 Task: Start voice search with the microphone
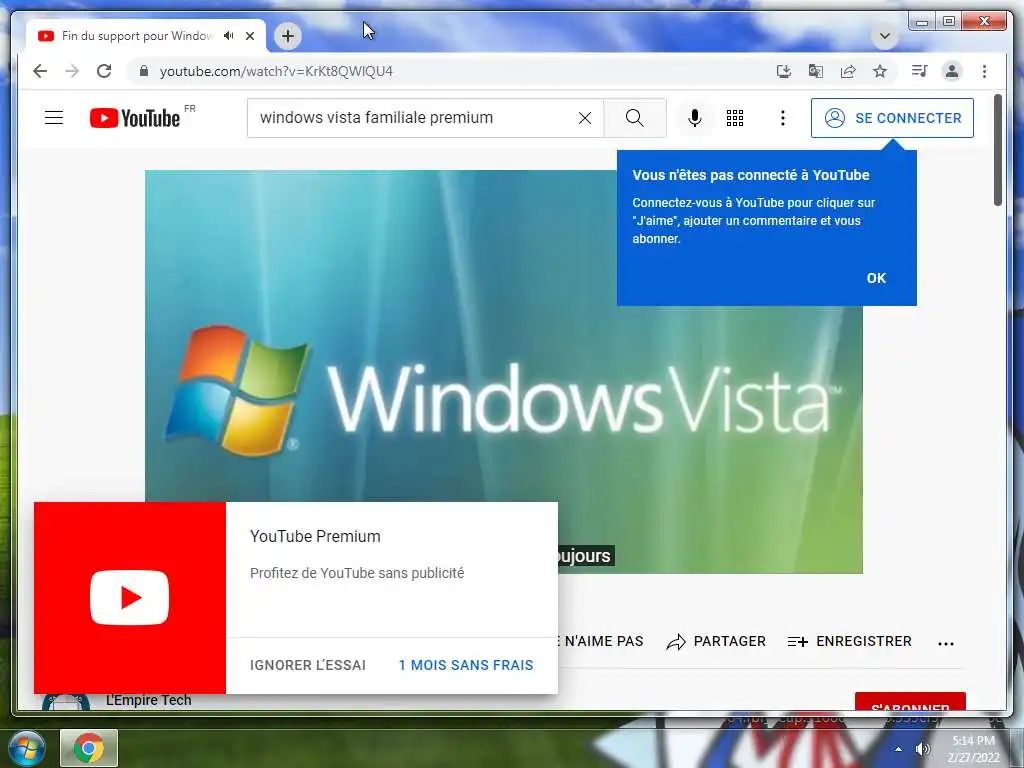tap(695, 118)
